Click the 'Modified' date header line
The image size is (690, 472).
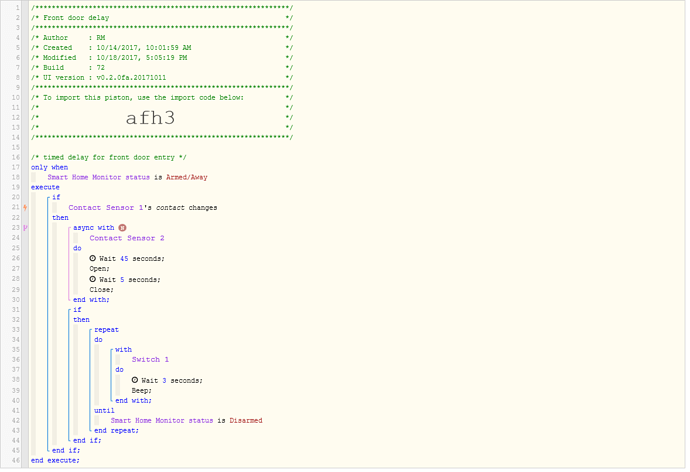tap(161, 58)
